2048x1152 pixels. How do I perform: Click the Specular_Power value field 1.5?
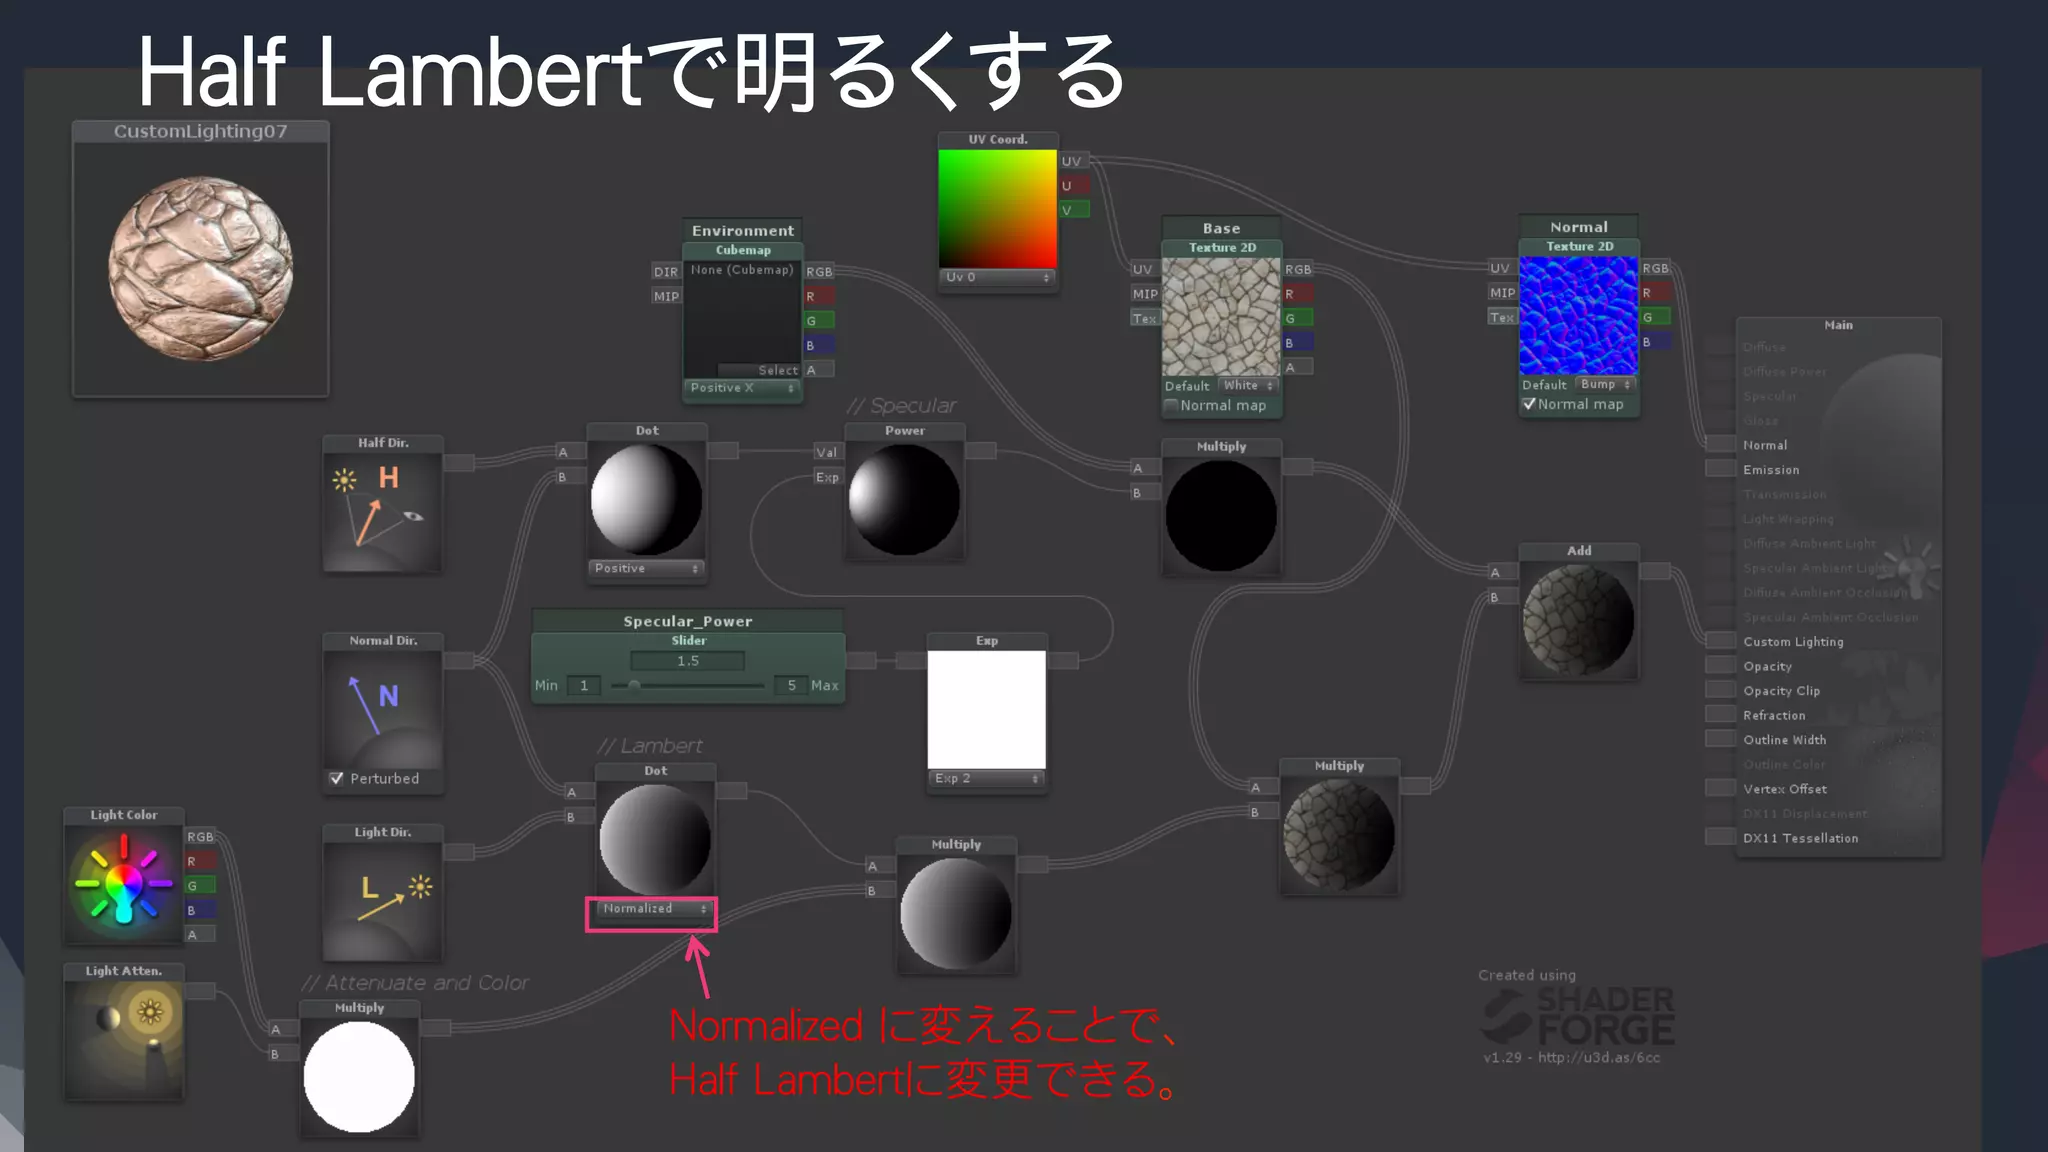(687, 661)
